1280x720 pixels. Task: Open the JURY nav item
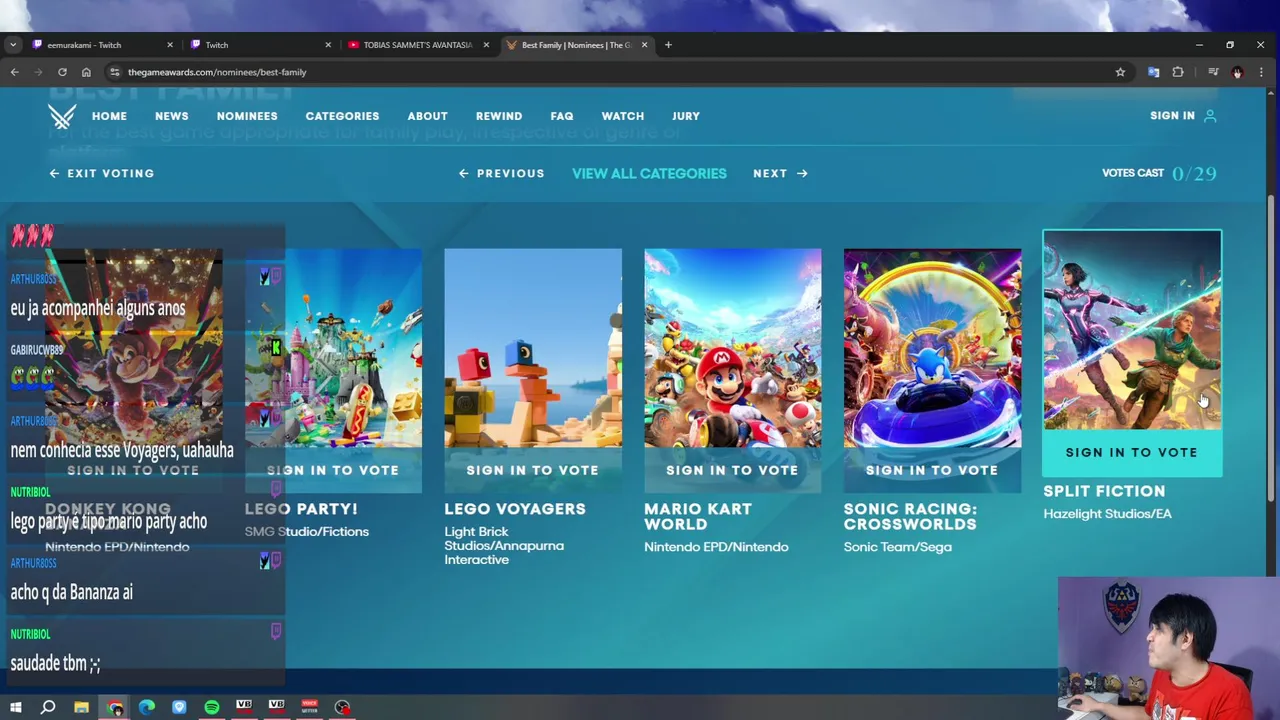coord(686,116)
